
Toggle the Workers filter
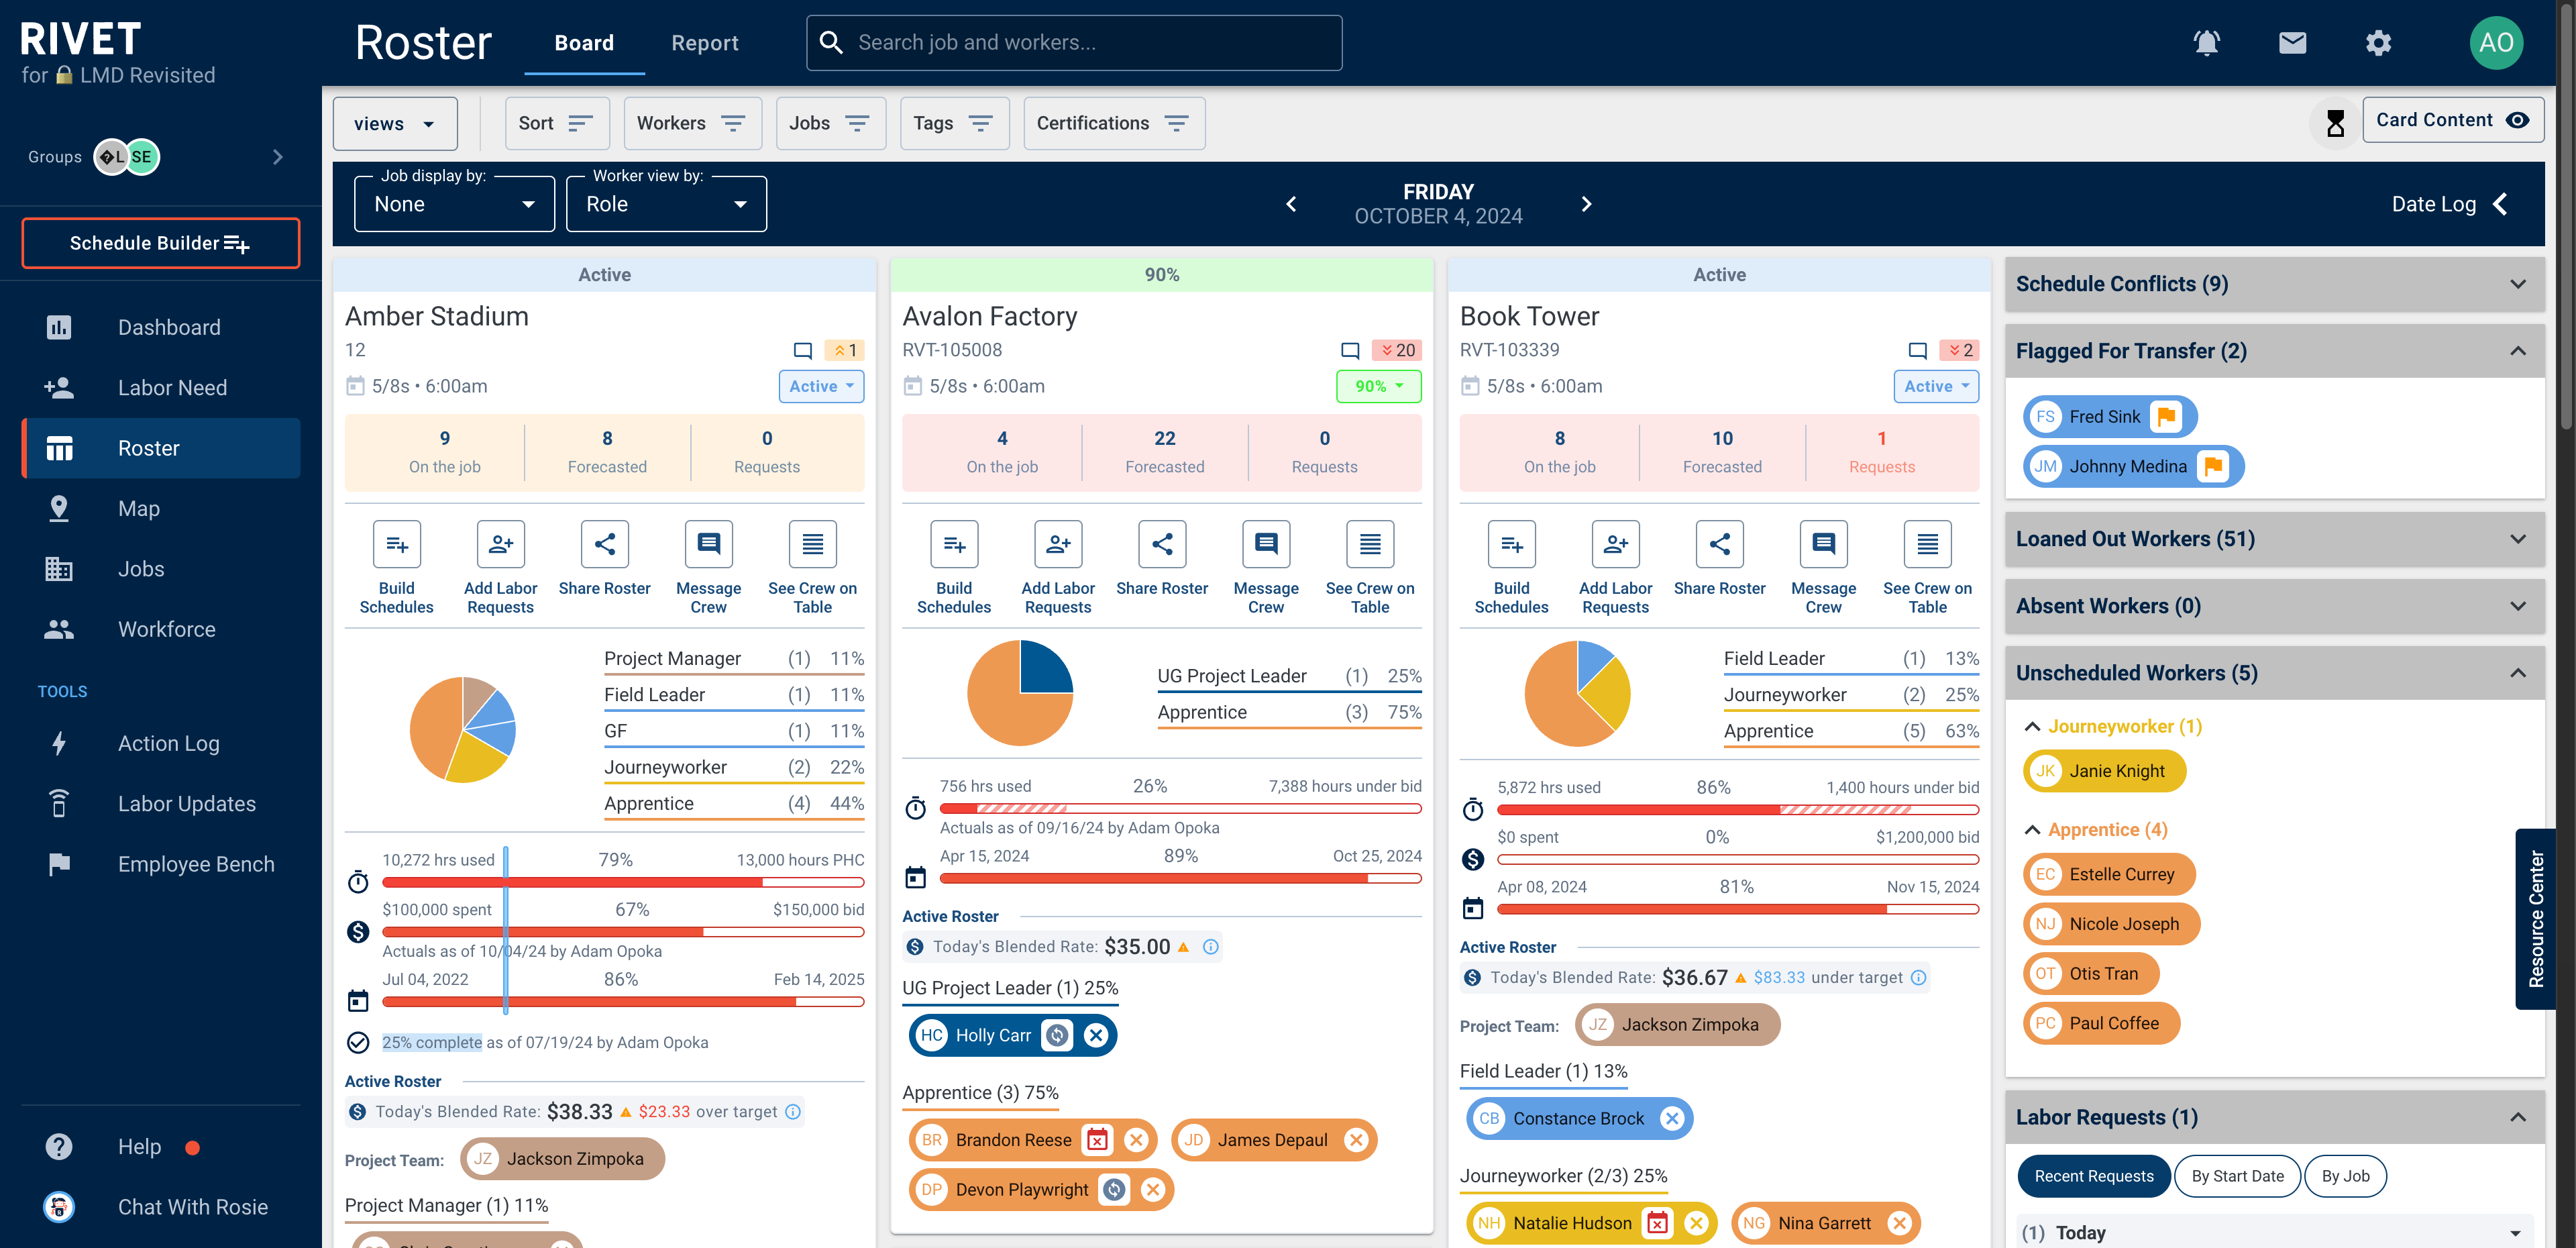point(692,123)
